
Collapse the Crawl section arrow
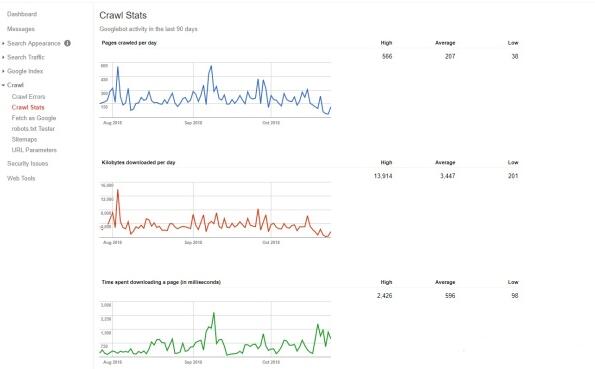[3, 85]
